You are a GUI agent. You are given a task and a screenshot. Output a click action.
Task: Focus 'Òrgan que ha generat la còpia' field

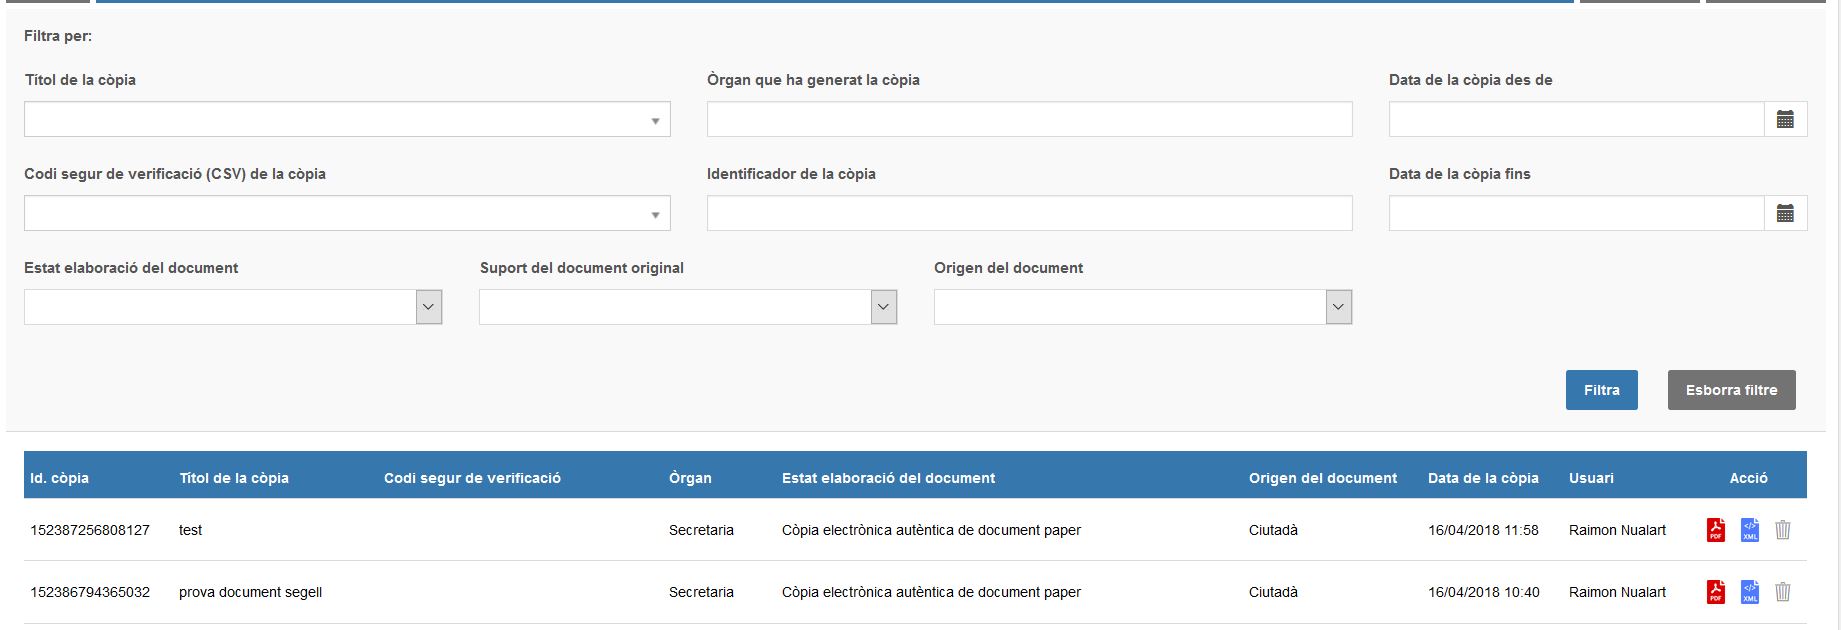click(x=1029, y=119)
